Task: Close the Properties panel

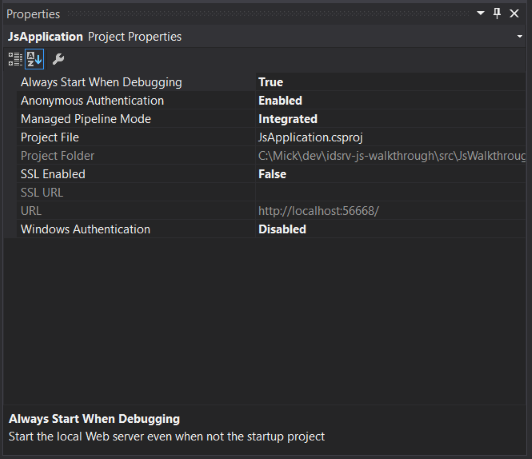Action: pos(514,14)
